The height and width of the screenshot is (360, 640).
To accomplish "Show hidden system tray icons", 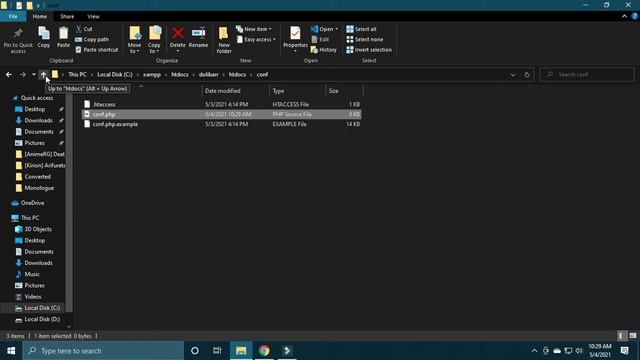I will point(534,351).
